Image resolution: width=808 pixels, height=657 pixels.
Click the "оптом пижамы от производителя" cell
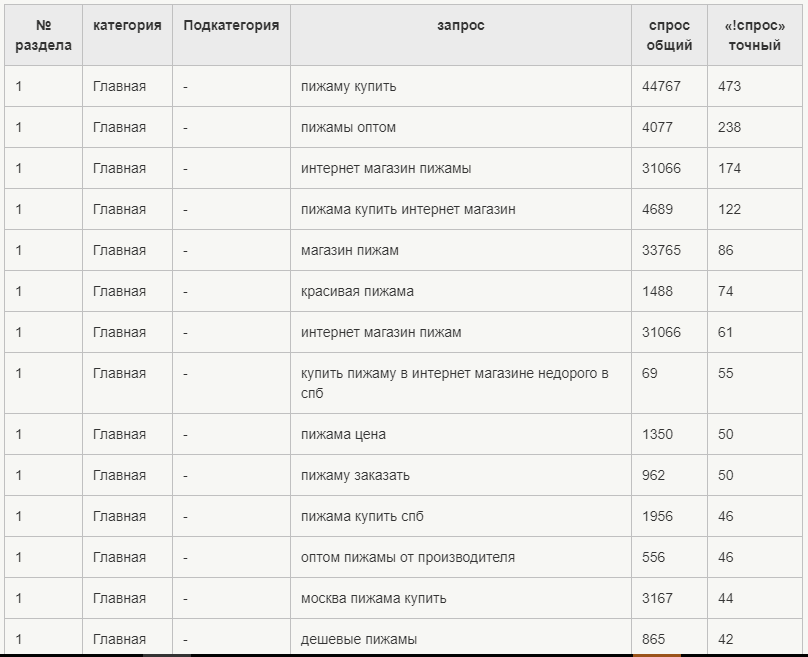(408, 557)
